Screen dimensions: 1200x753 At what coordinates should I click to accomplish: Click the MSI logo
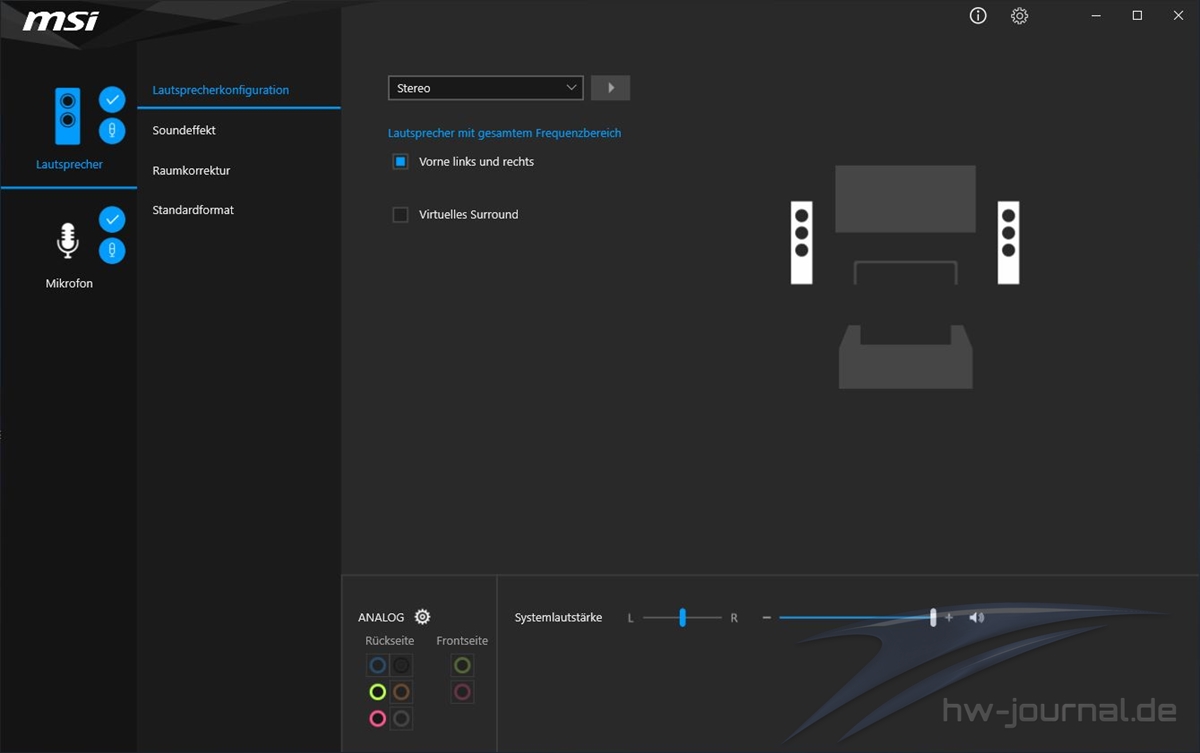61,20
